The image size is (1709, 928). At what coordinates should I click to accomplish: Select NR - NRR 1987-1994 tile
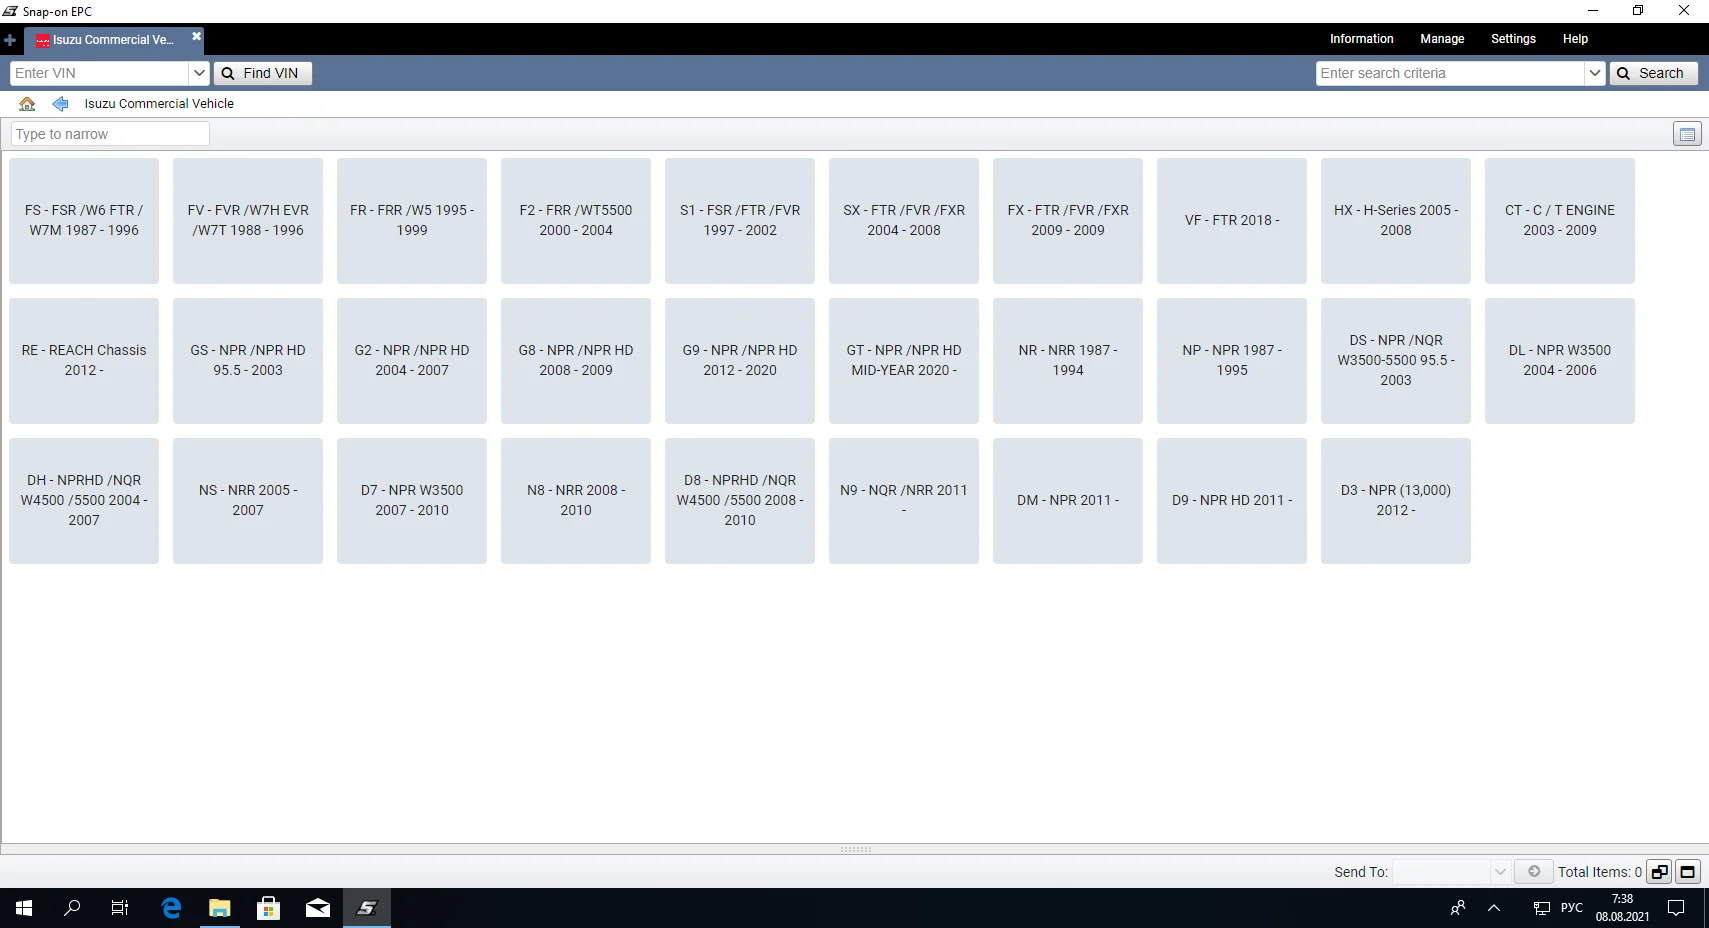point(1068,361)
